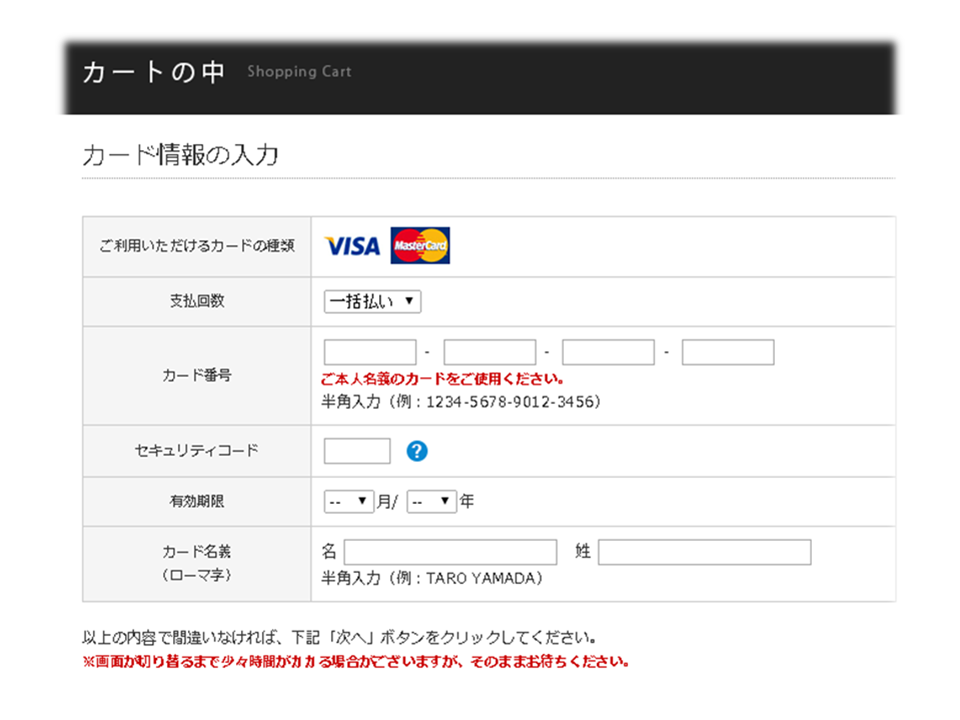Click the セキュリティコード row label
This screenshot has height=720, width=960.
pos(197,451)
